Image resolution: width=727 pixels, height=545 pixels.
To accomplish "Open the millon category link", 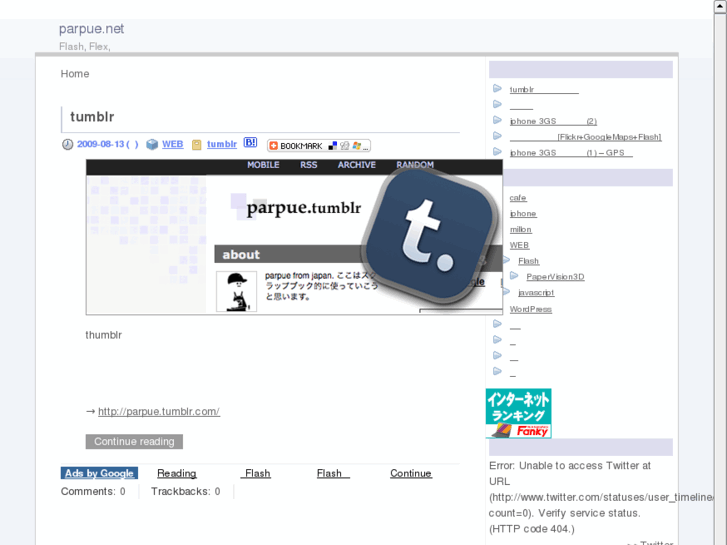I will (521, 230).
